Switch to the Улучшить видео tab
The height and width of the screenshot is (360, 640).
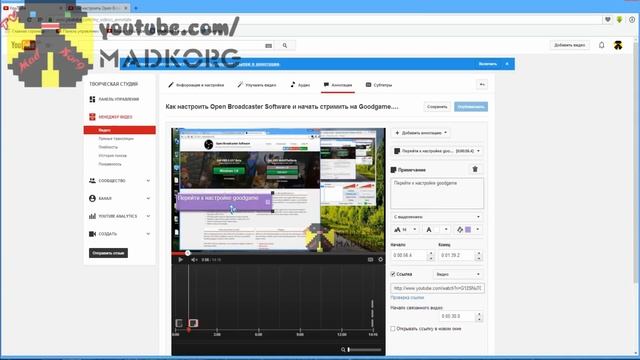[x=257, y=85]
